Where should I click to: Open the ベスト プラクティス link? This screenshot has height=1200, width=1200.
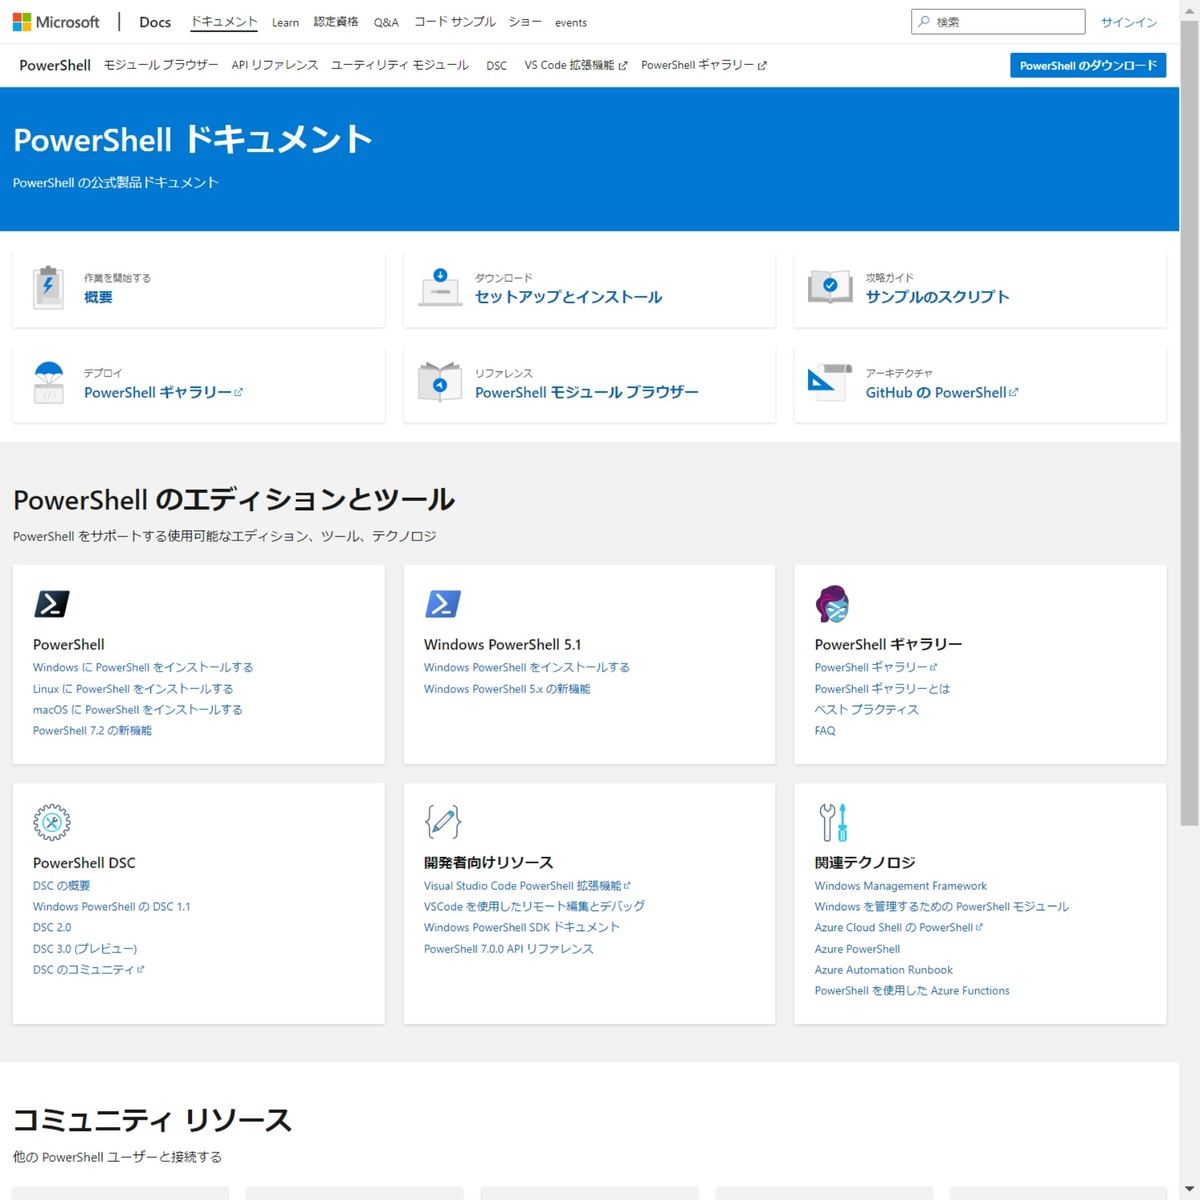866,709
